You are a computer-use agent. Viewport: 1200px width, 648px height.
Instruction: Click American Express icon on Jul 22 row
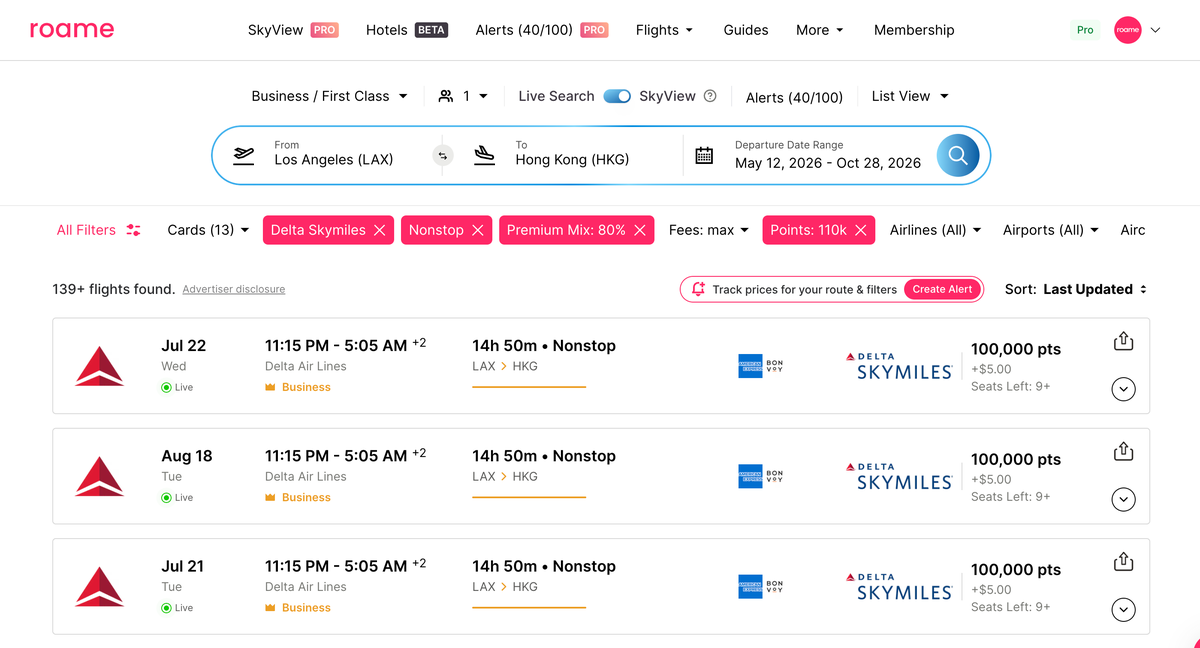[x=750, y=366]
